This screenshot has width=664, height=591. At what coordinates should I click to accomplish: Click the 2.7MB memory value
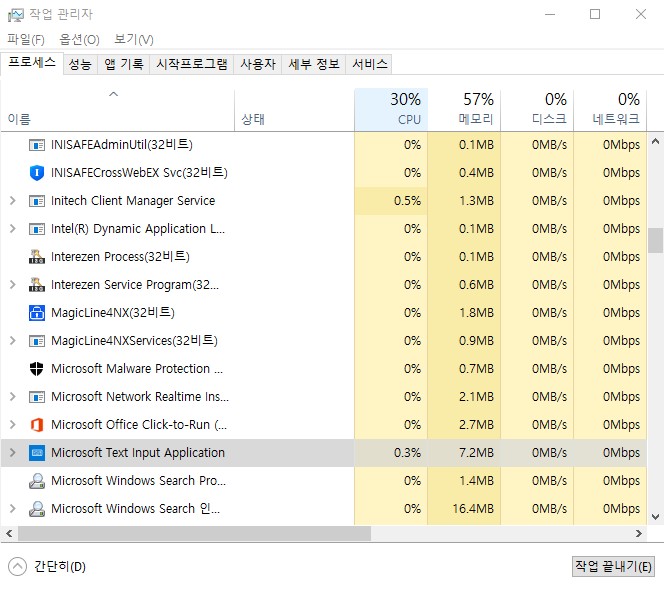[476, 425]
